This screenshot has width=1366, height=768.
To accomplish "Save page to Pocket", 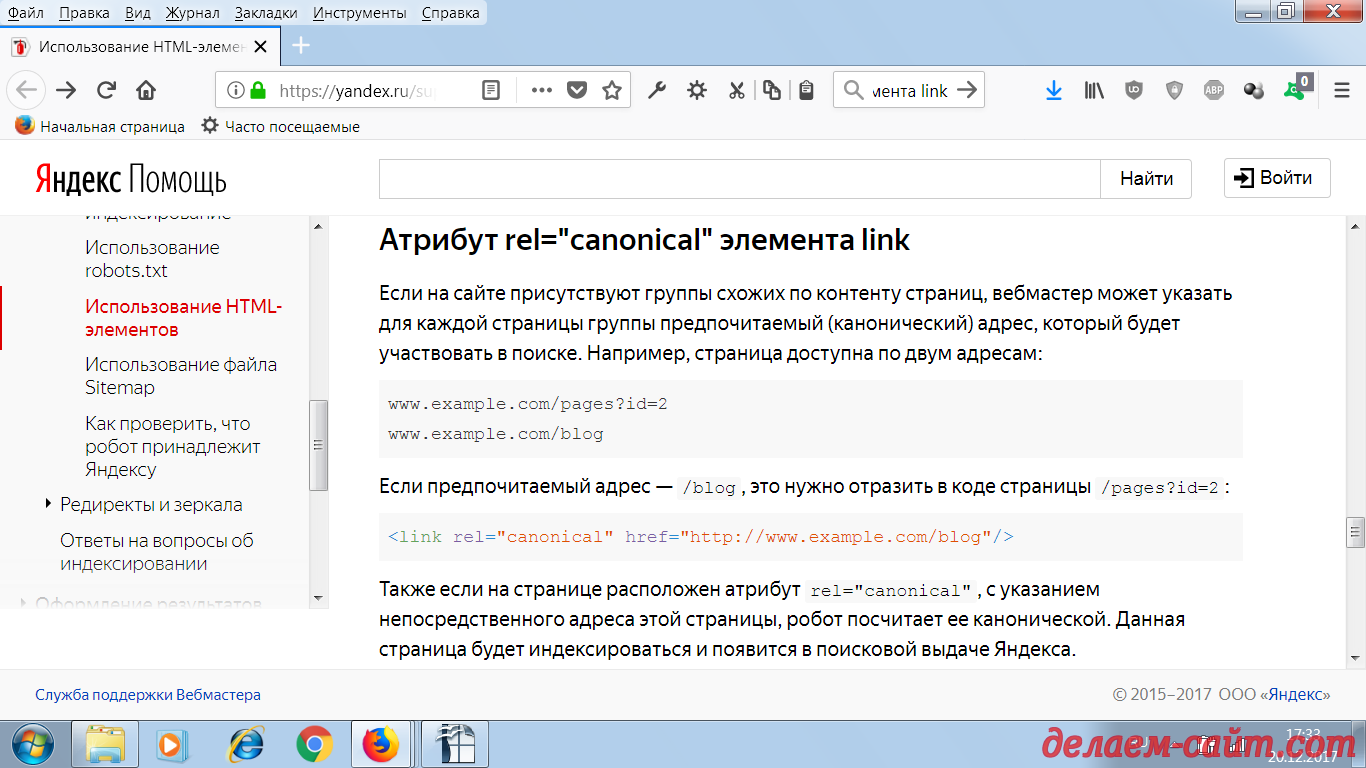I will click(x=577, y=90).
